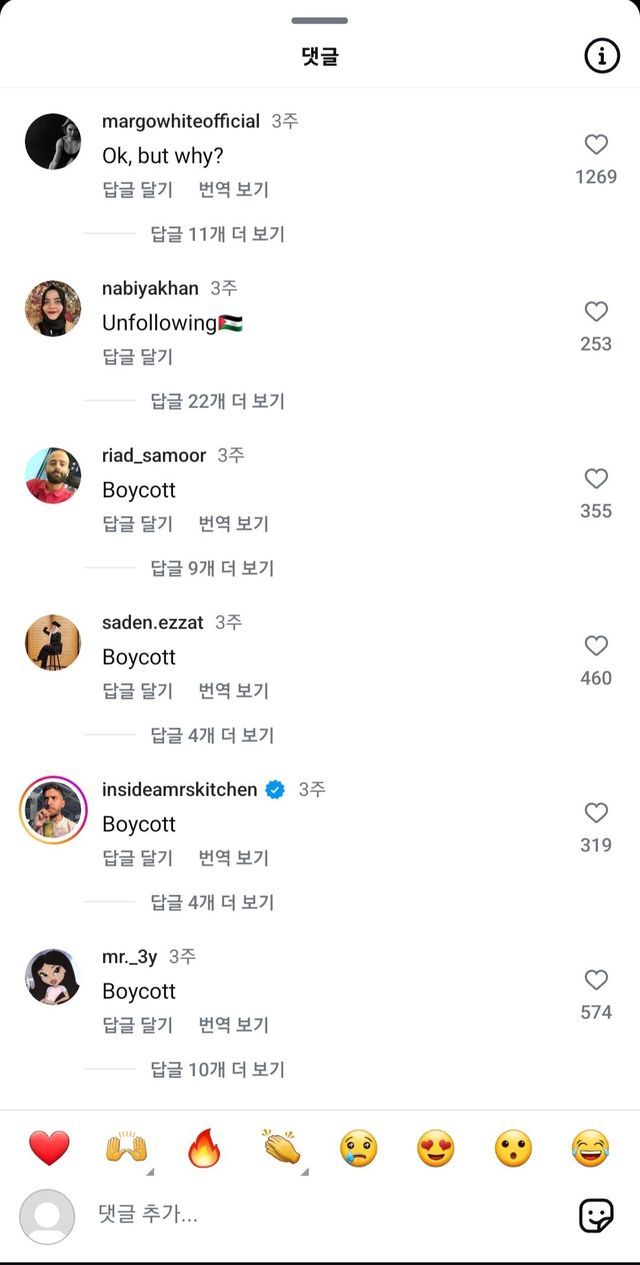Open the sticker/GIF picker icon
The width and height of the screenshot is (640, 1265).
point(596,1215)
